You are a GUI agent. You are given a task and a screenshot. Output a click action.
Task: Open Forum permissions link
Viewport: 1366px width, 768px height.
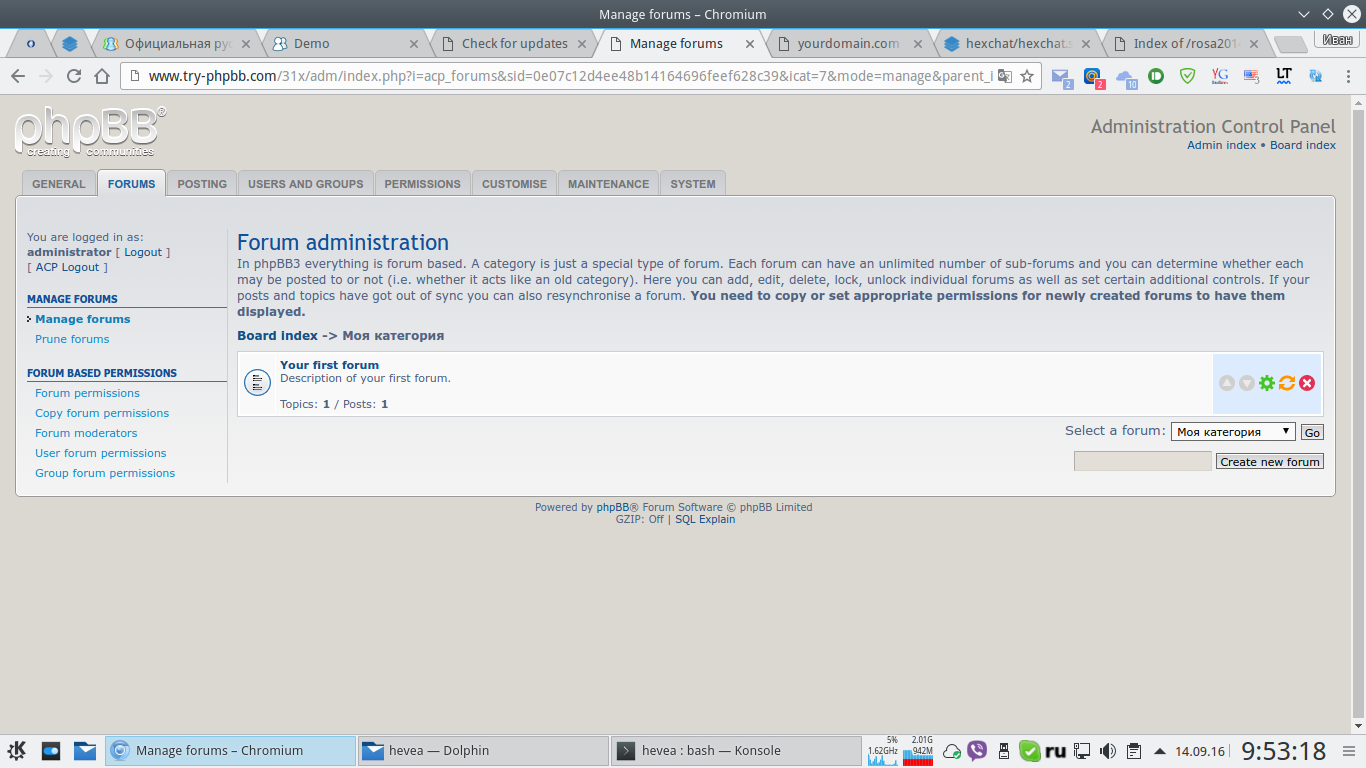(87, 393)
